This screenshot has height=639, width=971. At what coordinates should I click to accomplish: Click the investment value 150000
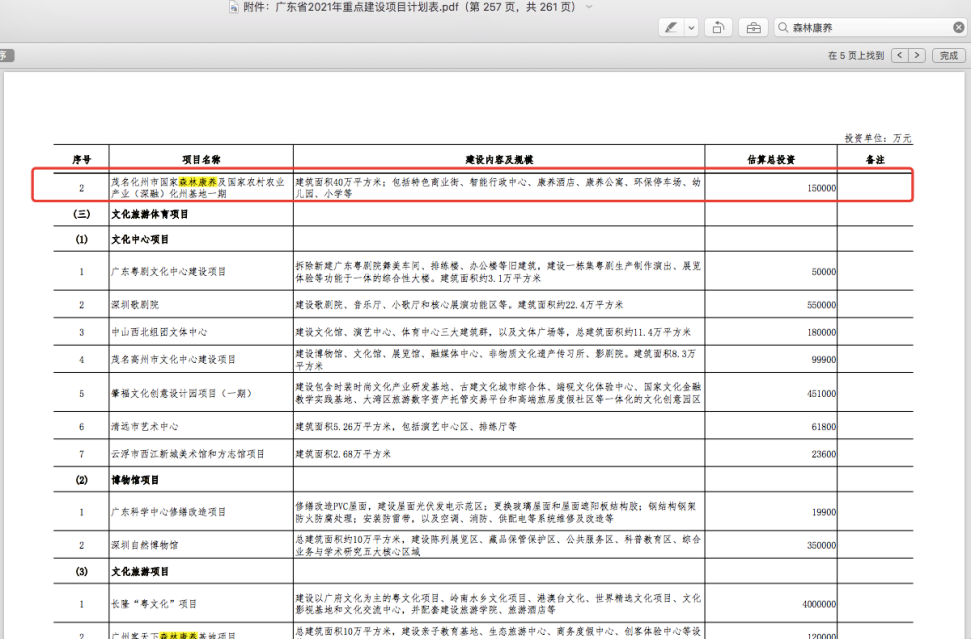tap(821, 188)
